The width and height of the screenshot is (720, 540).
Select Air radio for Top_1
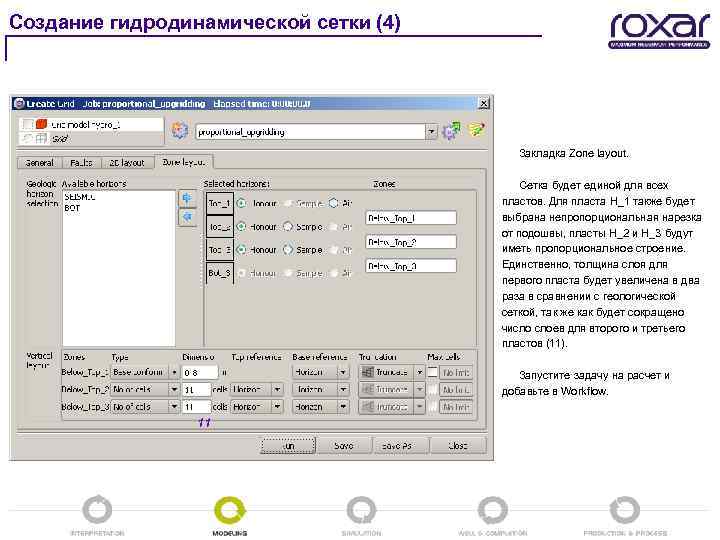tap(334, 203)
